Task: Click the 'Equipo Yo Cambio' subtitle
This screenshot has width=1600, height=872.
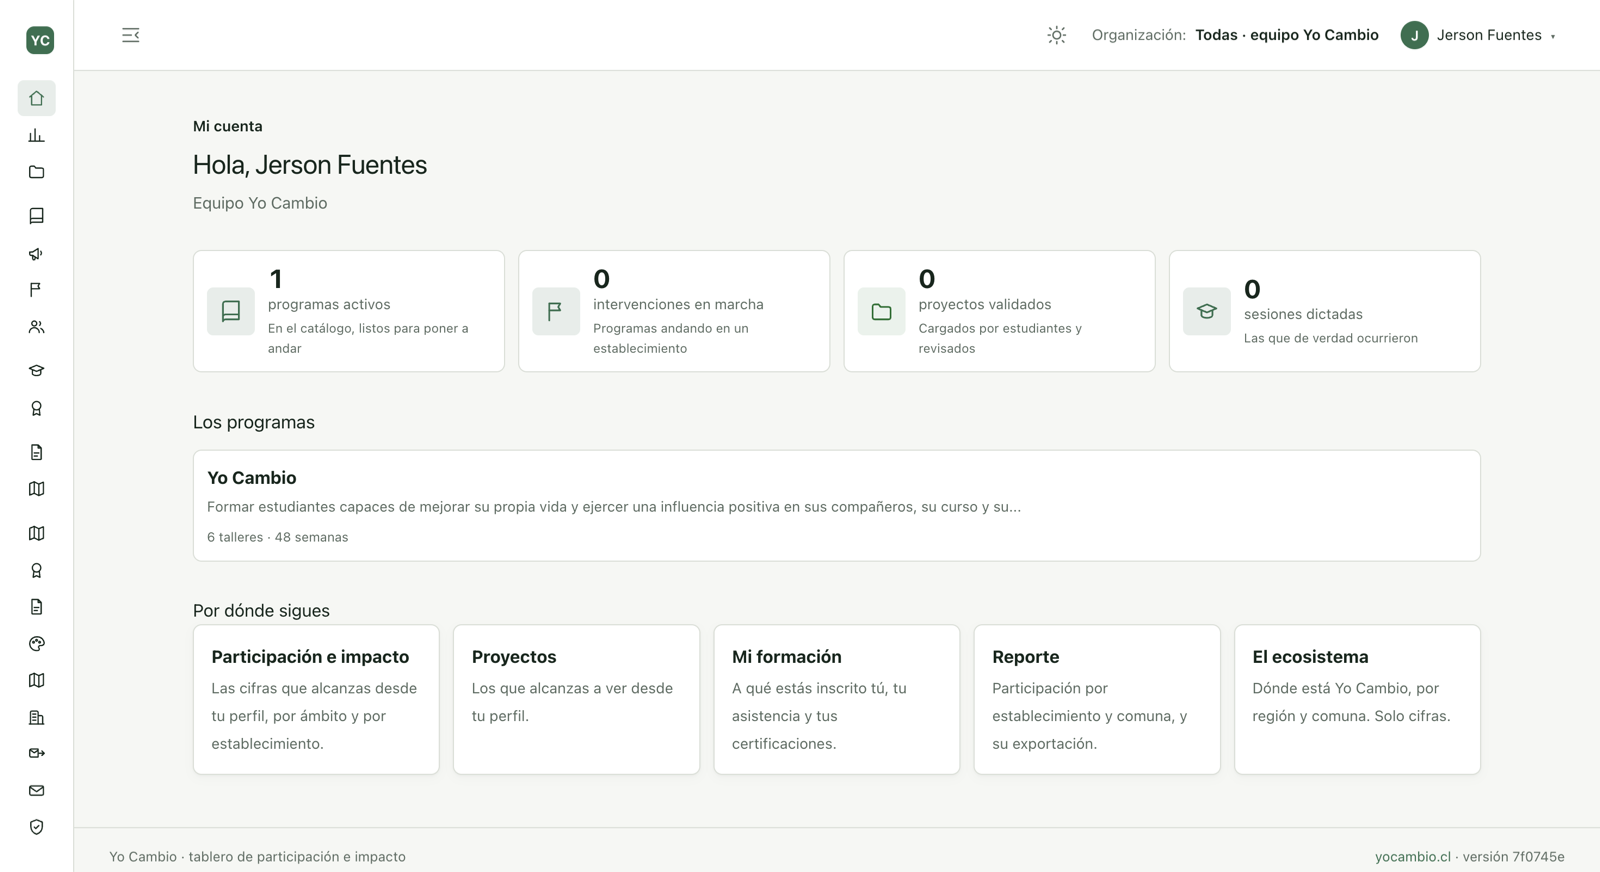Action: click(260, 203)
